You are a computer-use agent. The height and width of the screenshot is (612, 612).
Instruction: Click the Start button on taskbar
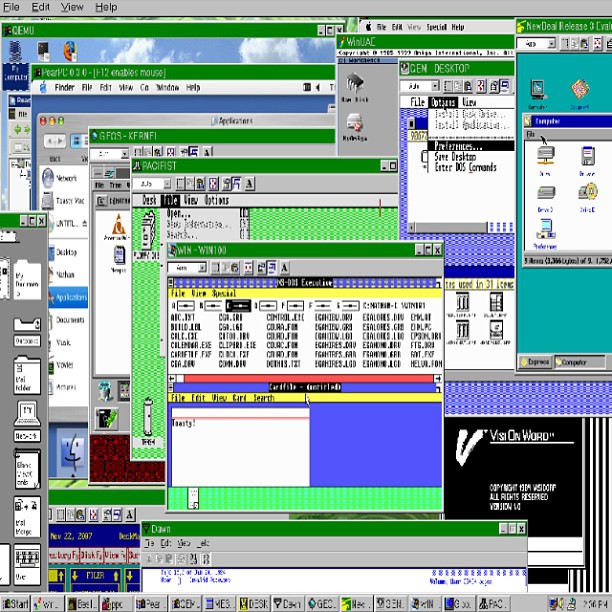(15, 604)
